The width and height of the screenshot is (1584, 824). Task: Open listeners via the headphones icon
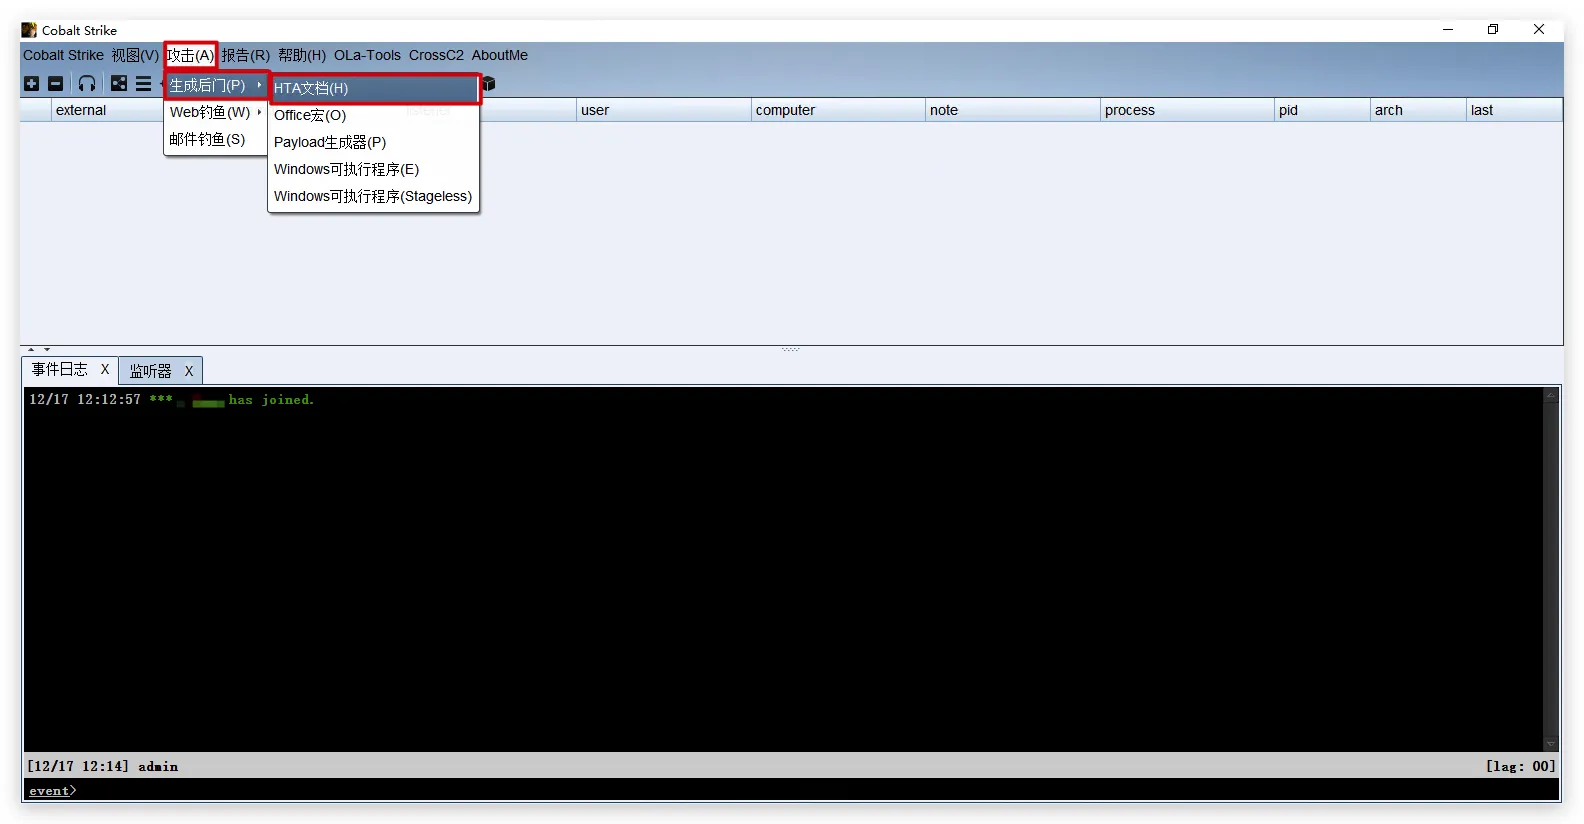[87, 84]
